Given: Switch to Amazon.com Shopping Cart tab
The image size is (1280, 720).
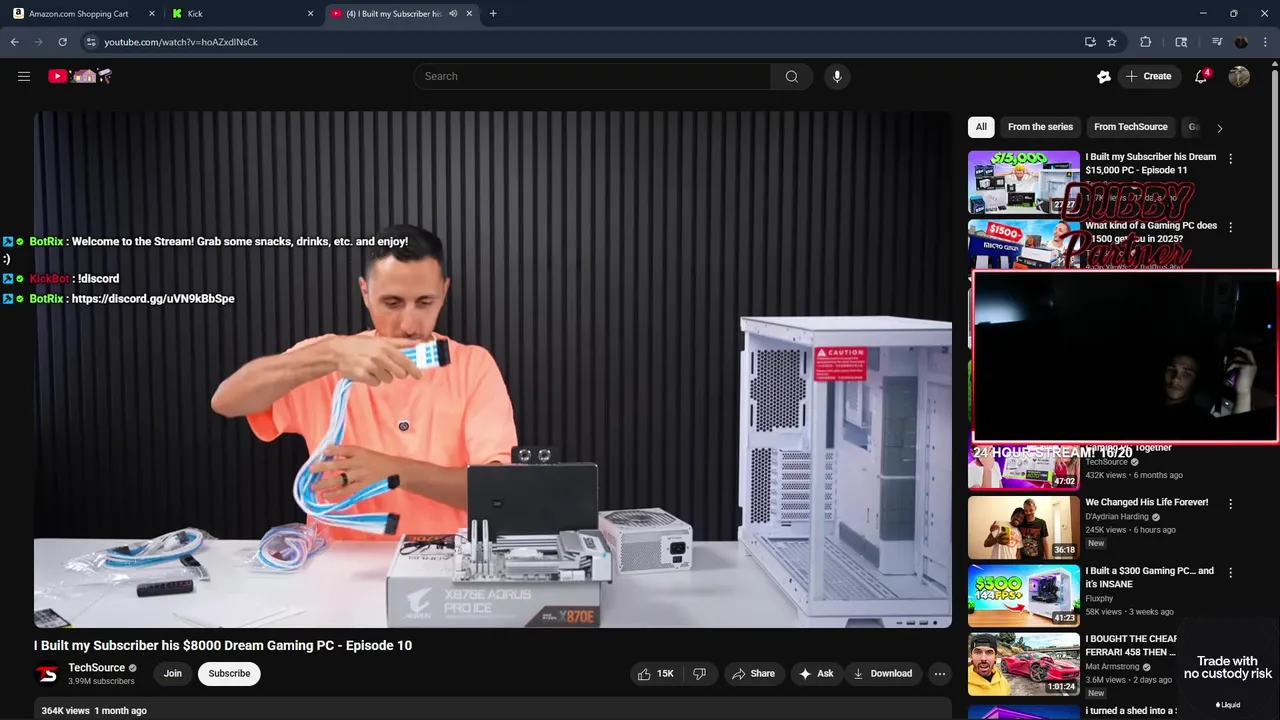Looking at the screenshot, I should coord(78,14).
